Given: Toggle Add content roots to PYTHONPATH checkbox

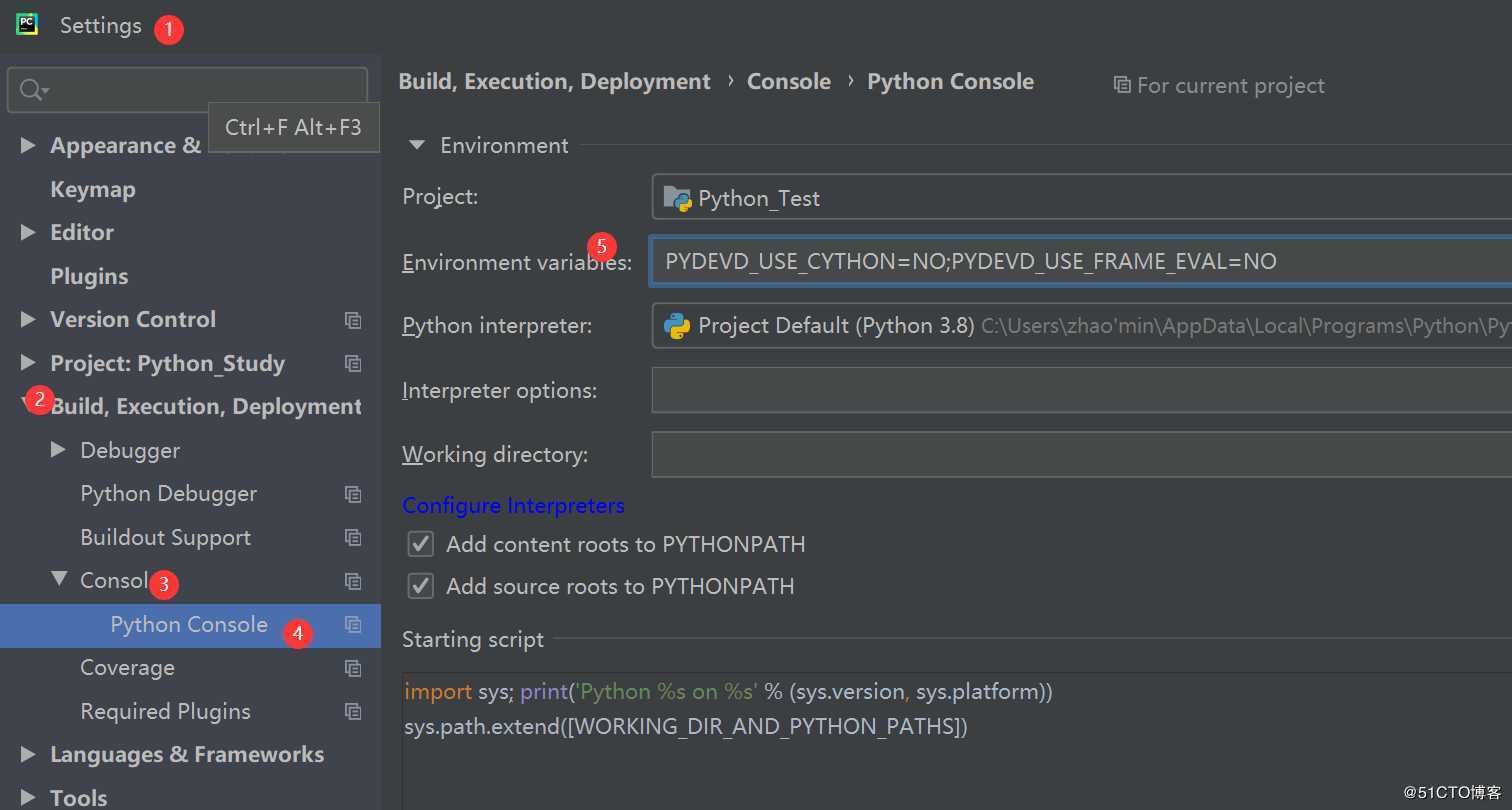Looking at the screenshot, I should tap(421, 544).
